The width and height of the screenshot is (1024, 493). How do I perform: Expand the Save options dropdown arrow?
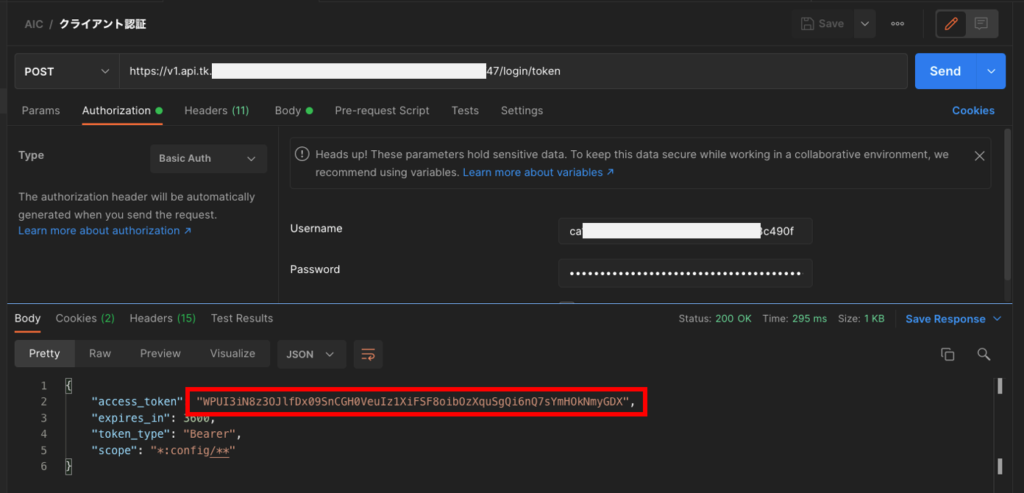pos(863,23)
